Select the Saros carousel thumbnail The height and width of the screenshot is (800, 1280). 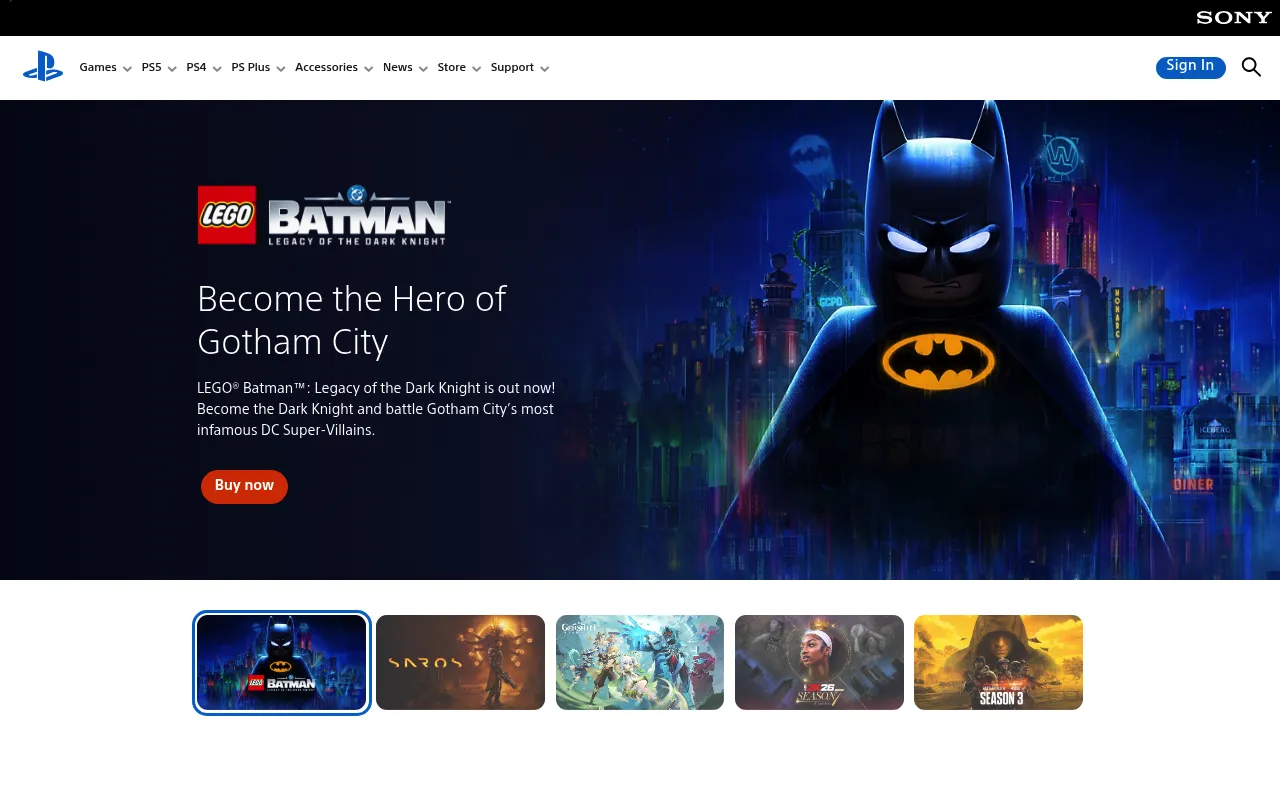(x=460, y=662)
